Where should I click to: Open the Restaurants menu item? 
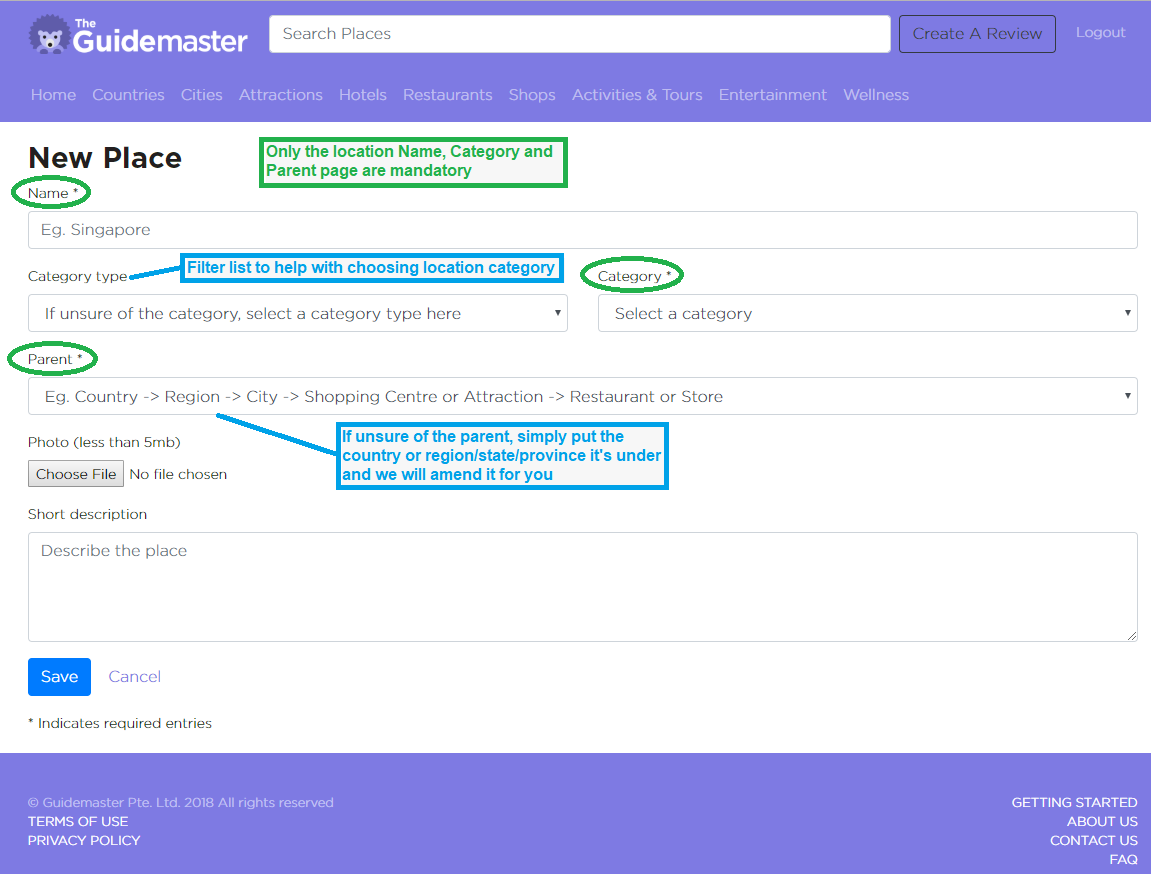[x=448, y=95]
